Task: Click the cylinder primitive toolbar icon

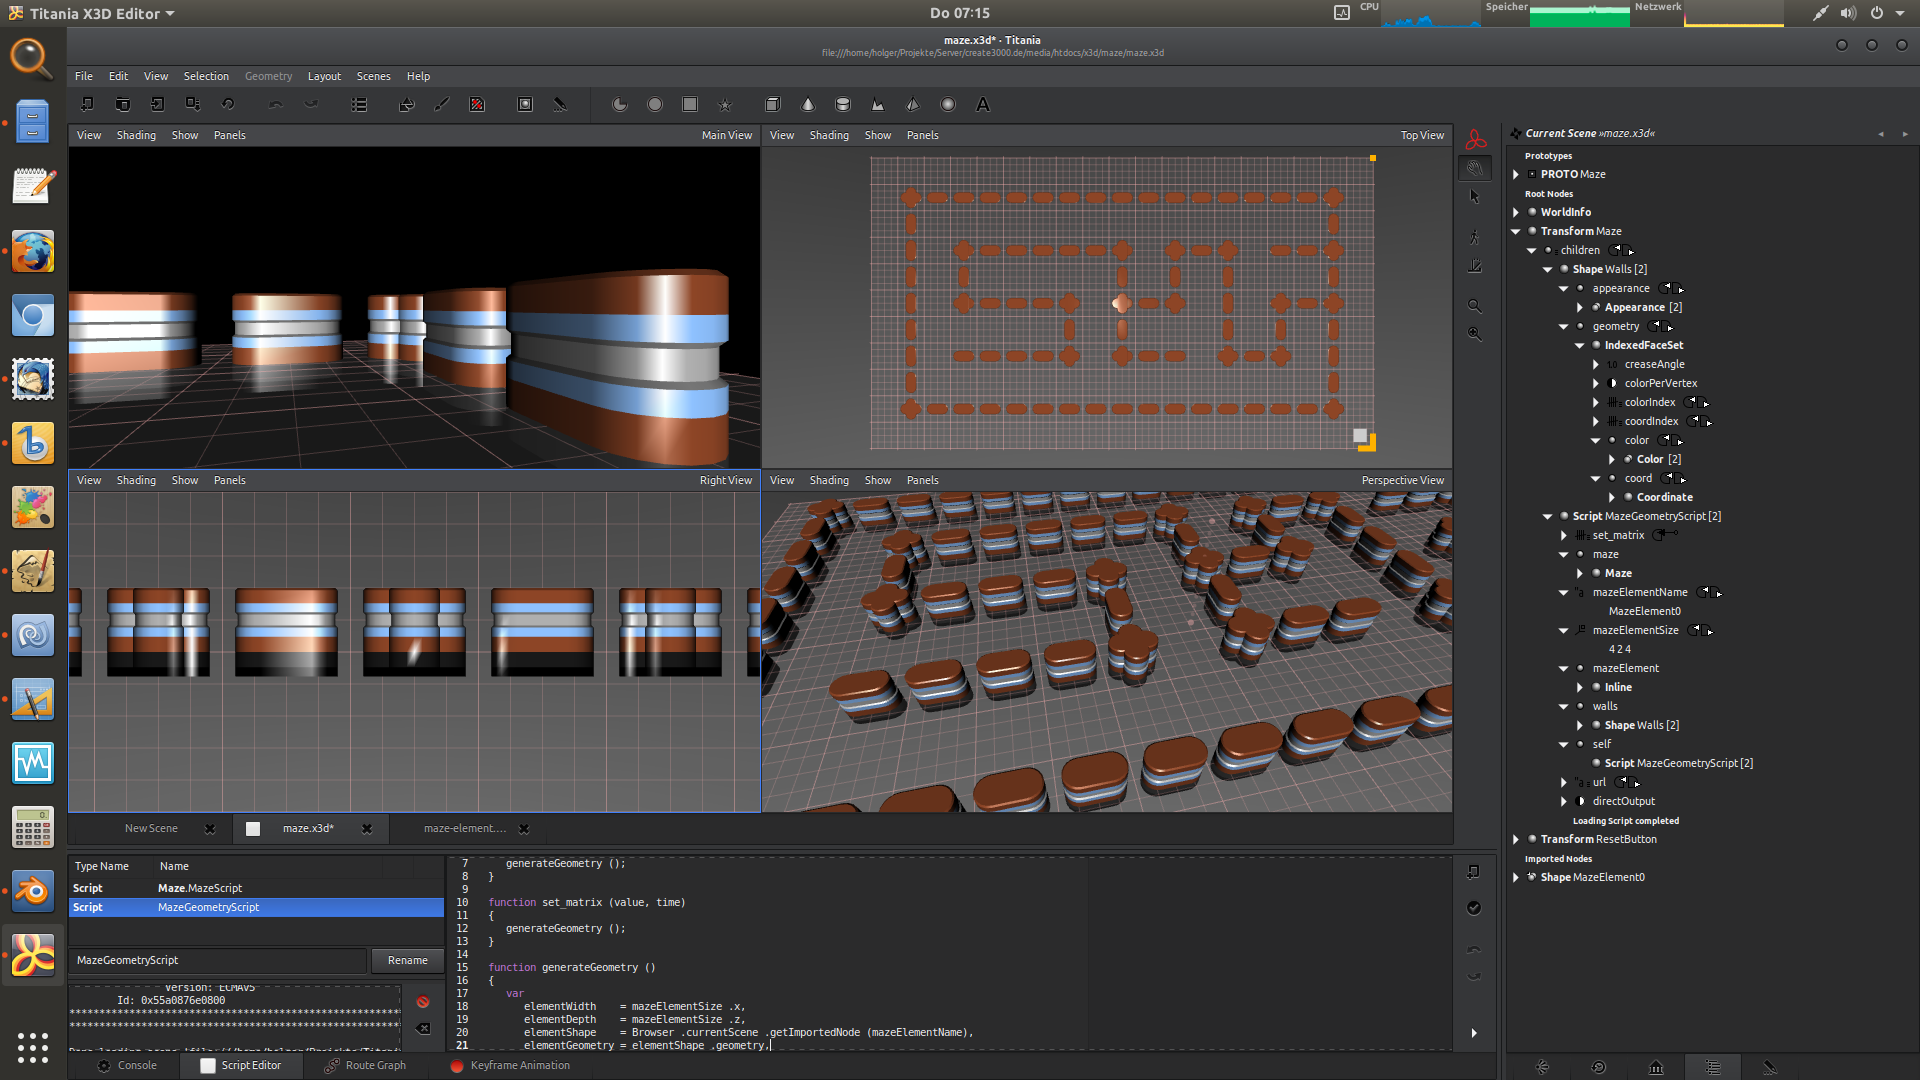Action: pos(843,105)
